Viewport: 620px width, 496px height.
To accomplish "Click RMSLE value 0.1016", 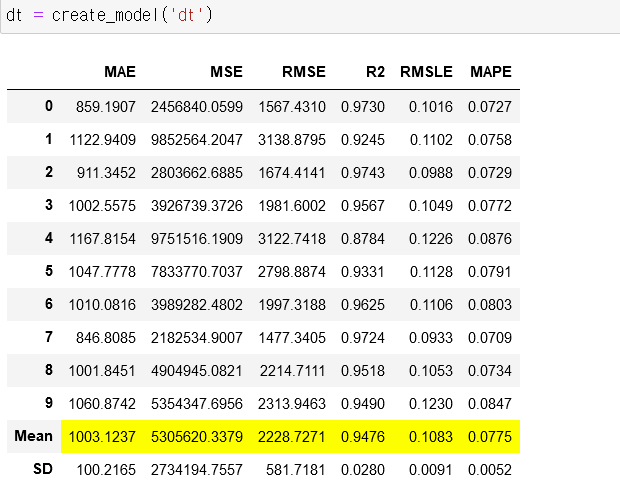I will coord(431,107).
